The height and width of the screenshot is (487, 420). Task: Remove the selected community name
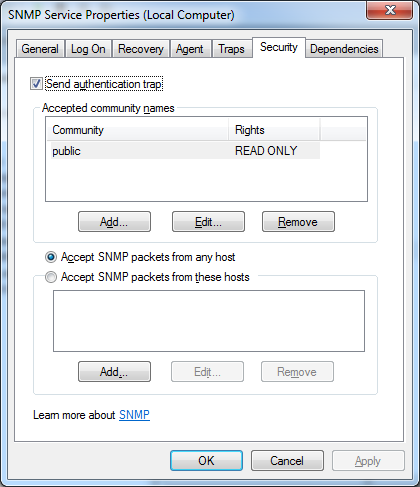point(298,222)
